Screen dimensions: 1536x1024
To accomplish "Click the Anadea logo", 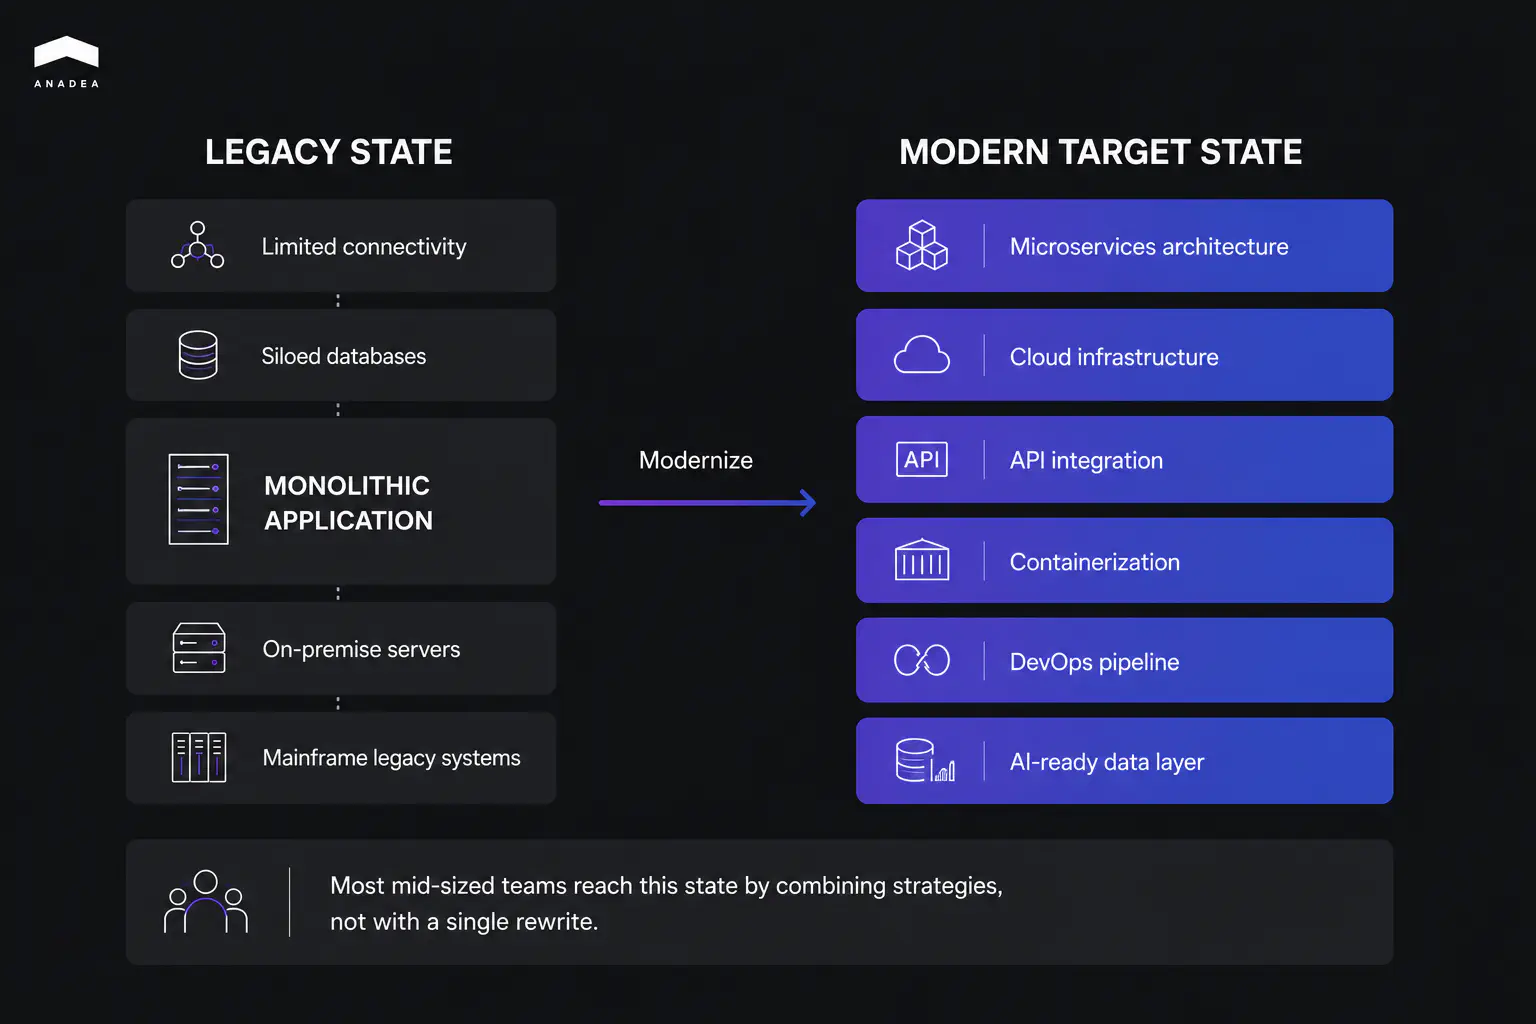I will [66, 62].
